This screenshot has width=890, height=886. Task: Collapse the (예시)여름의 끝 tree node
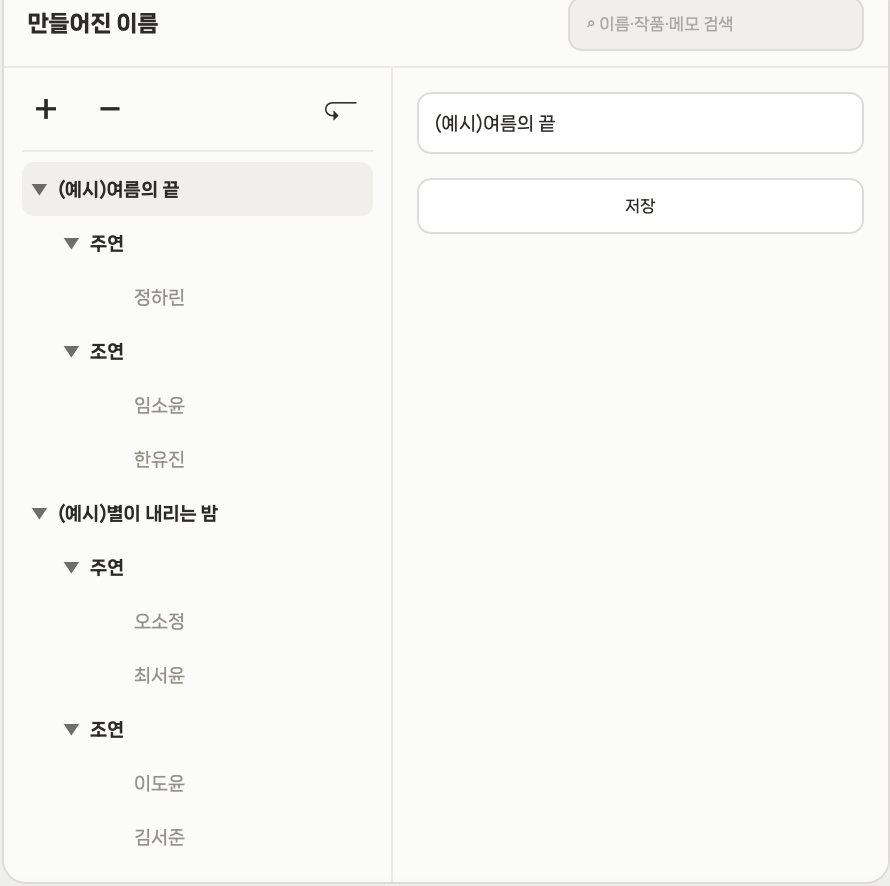39,189
